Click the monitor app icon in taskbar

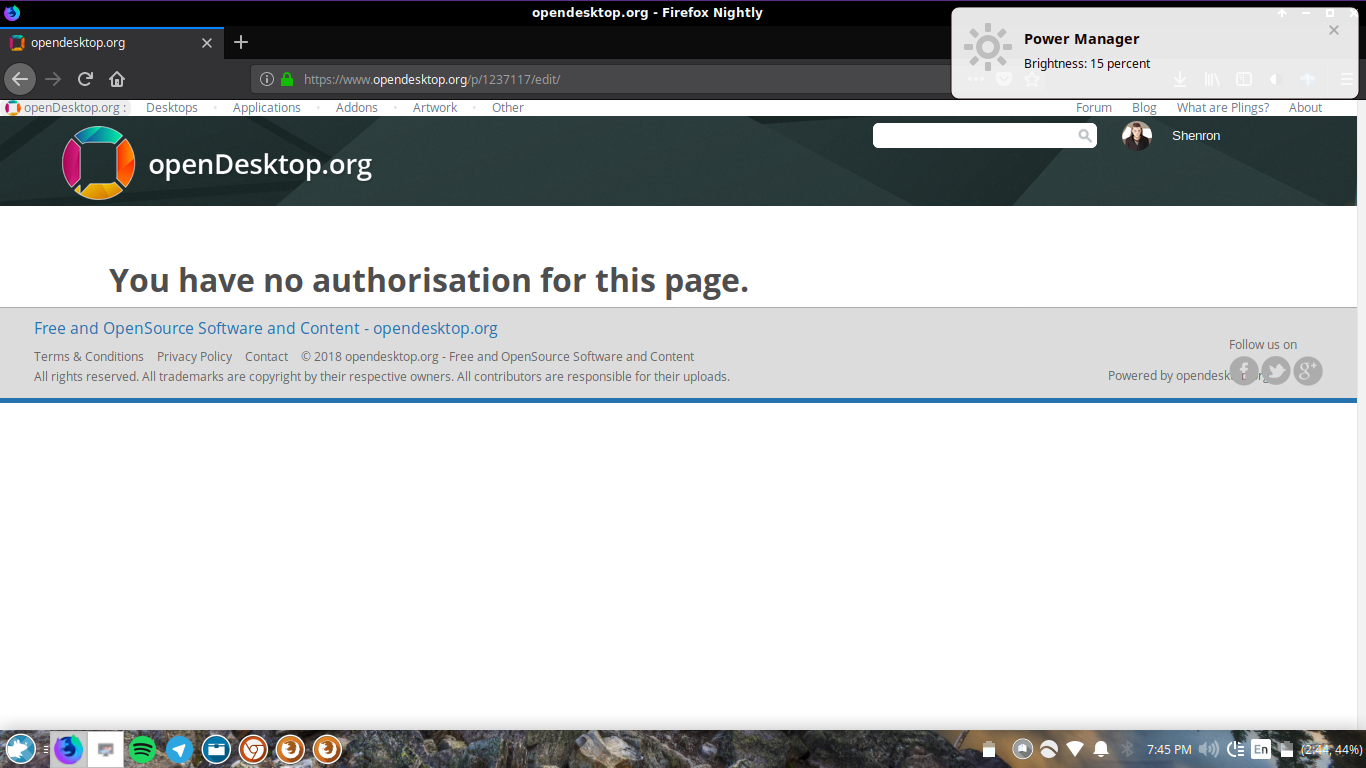[x=106, y=749]
